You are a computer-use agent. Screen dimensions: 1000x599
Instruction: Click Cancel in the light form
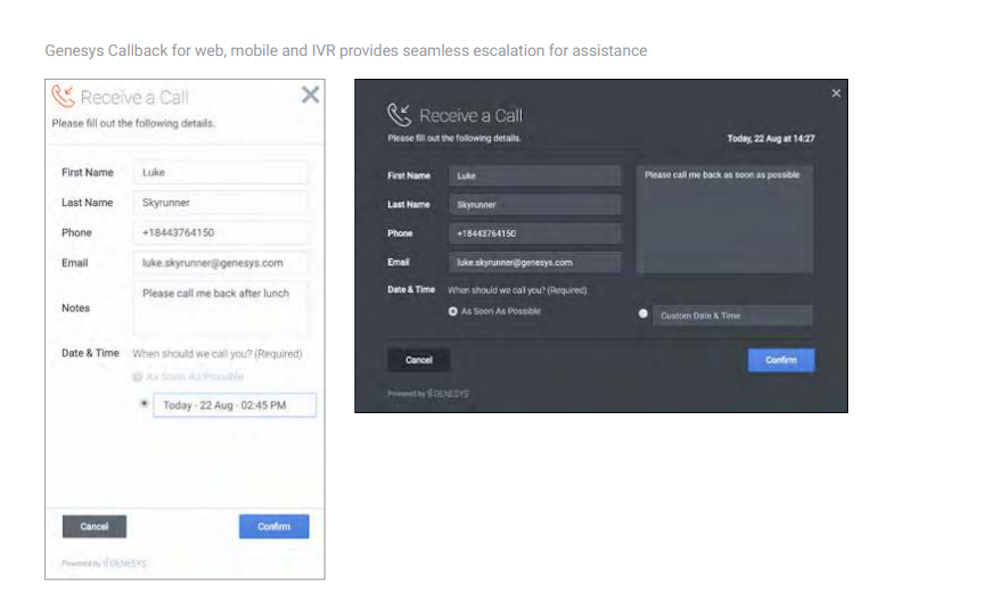[94, 526]
